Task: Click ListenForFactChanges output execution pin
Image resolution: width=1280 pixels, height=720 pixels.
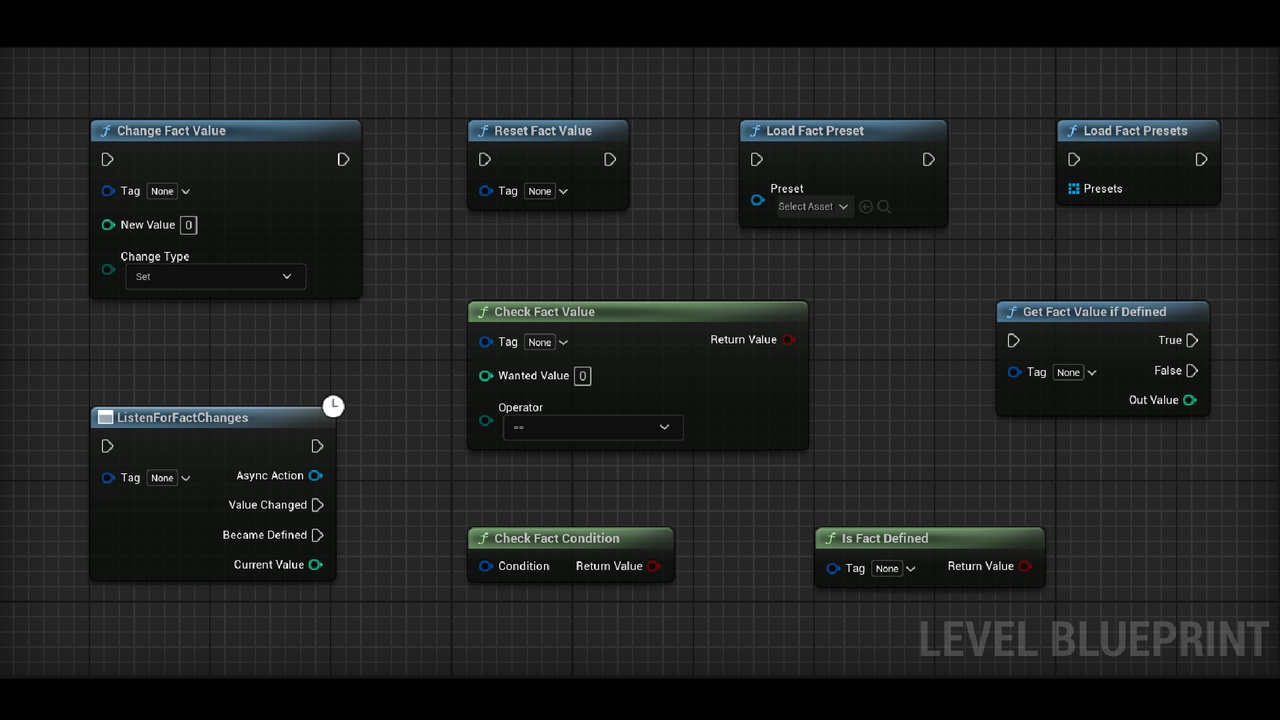Action: tap(317, 447)
